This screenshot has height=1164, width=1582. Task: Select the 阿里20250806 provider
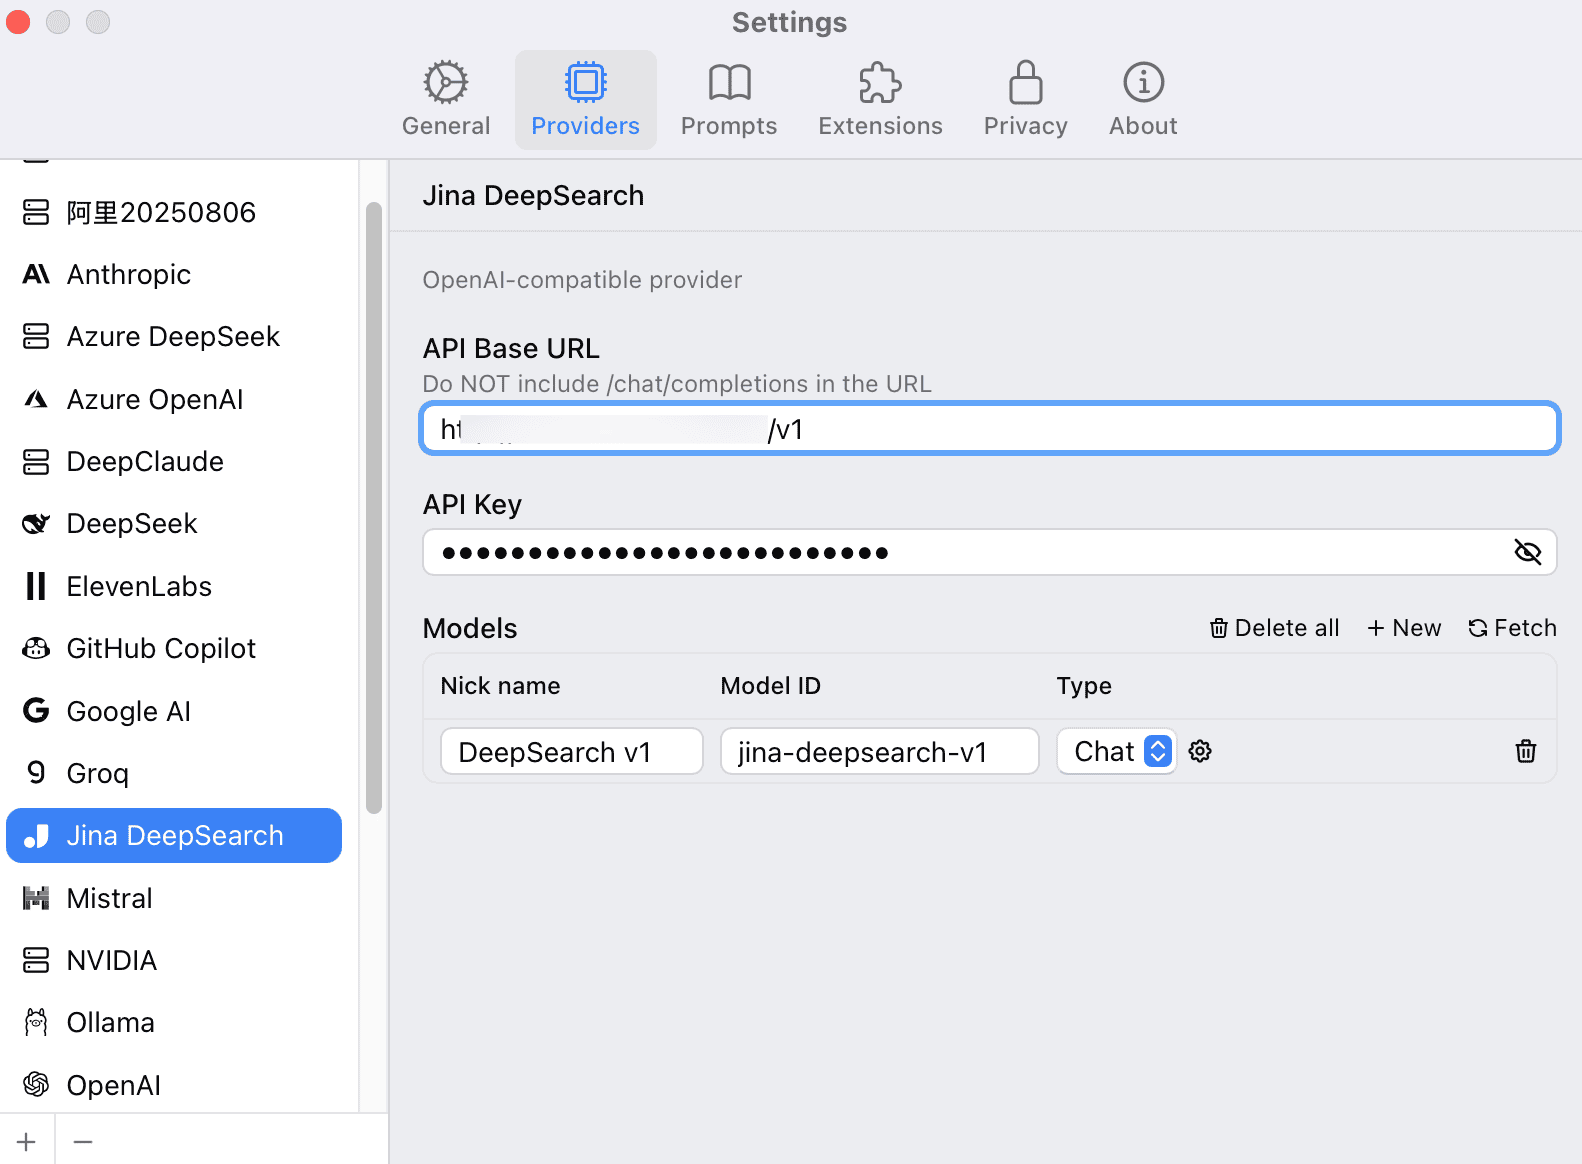[174, 212]
